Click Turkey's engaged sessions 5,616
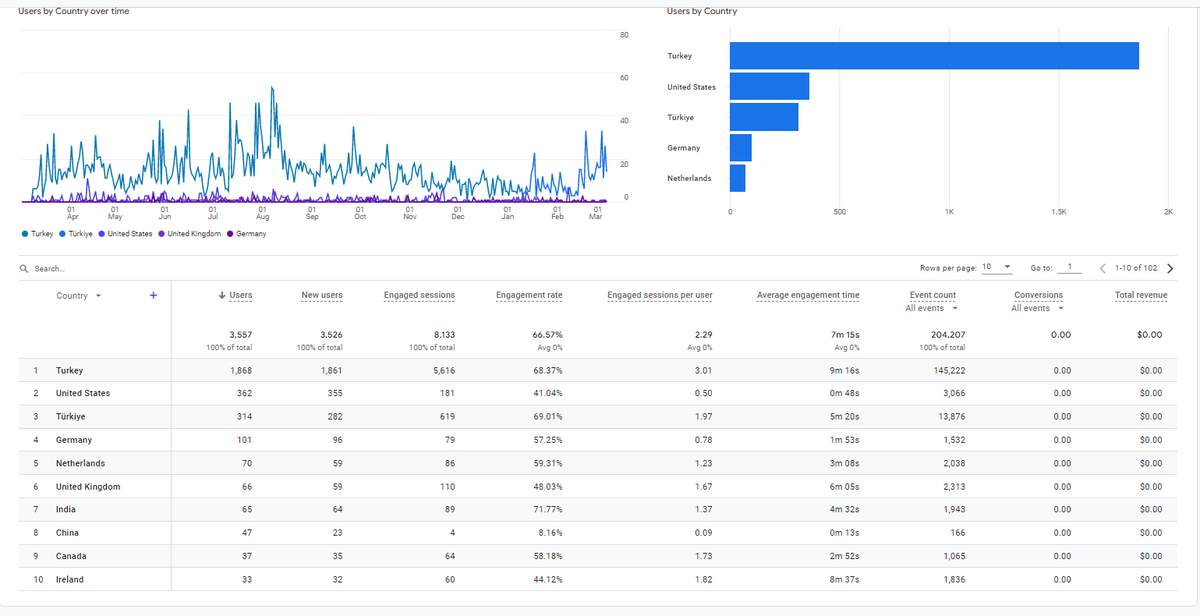 [442, 370]
